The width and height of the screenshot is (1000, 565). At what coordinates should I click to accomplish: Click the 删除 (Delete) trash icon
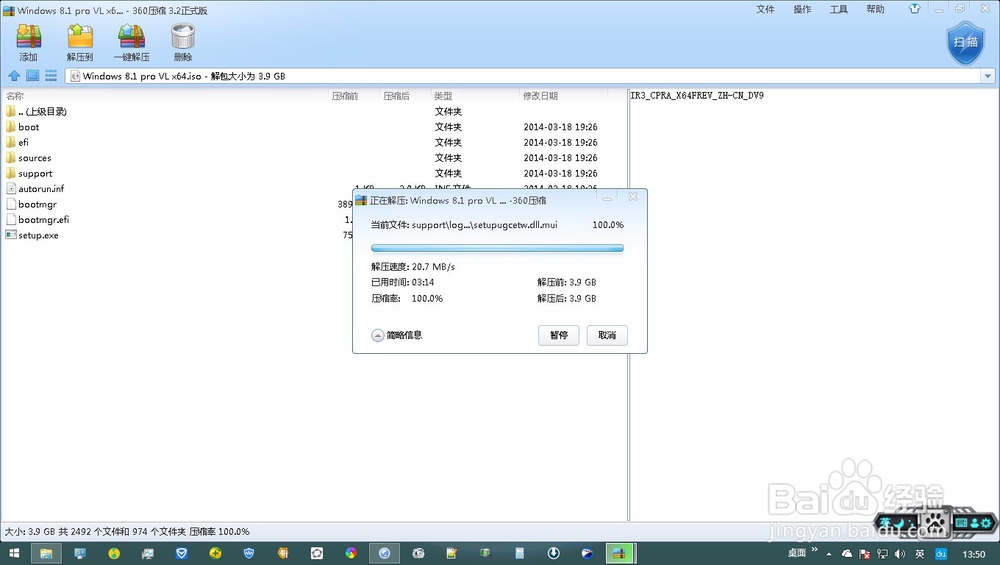pyautogui.click(x=183, y=42)
